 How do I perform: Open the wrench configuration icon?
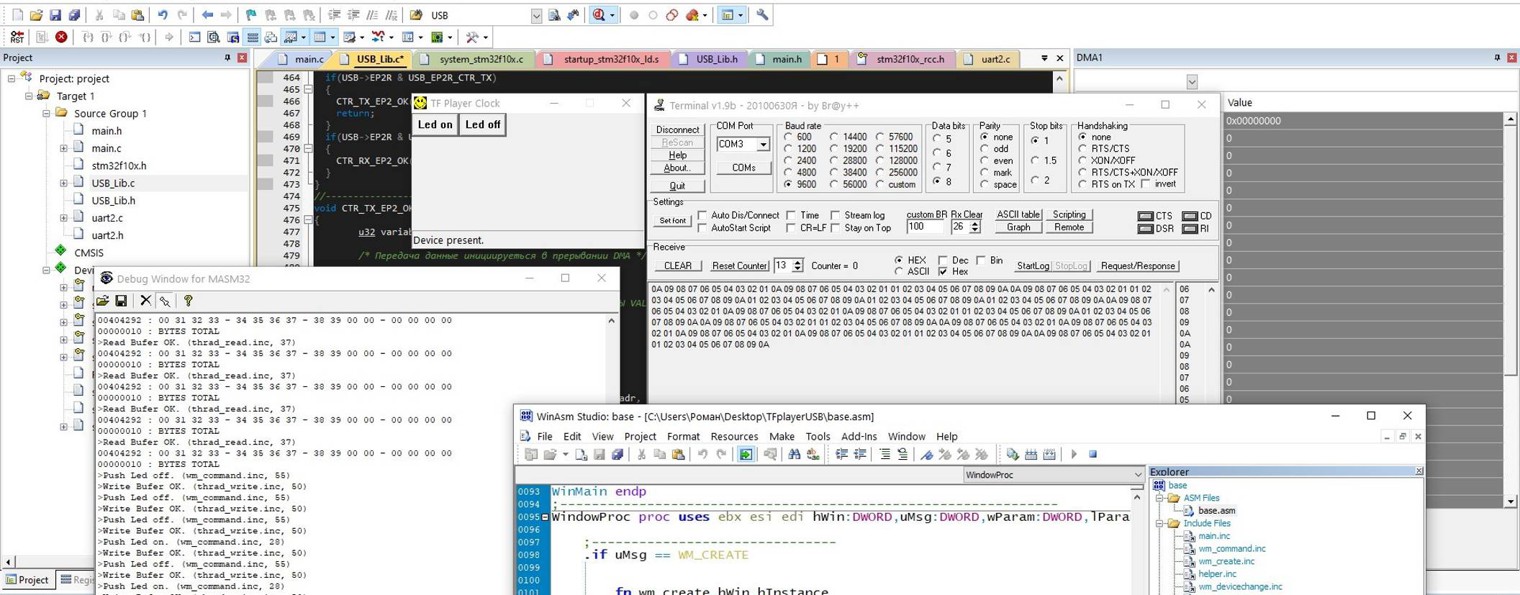pos(762,15)
